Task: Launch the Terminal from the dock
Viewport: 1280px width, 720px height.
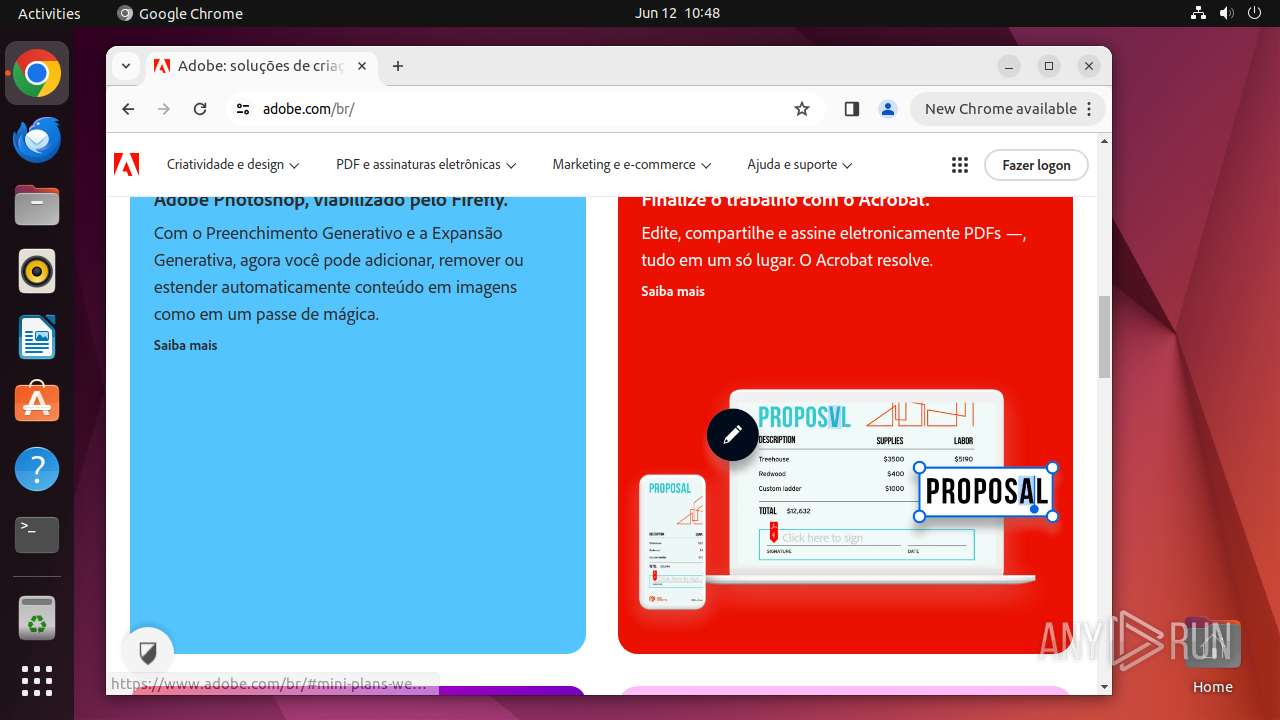Action: point(37,535)
